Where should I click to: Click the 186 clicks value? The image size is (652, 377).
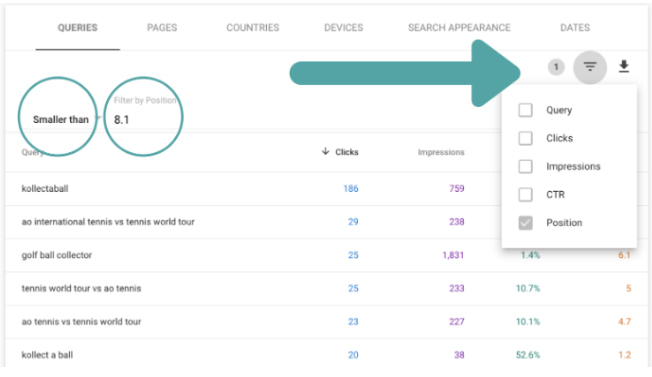tap(351, 189)
